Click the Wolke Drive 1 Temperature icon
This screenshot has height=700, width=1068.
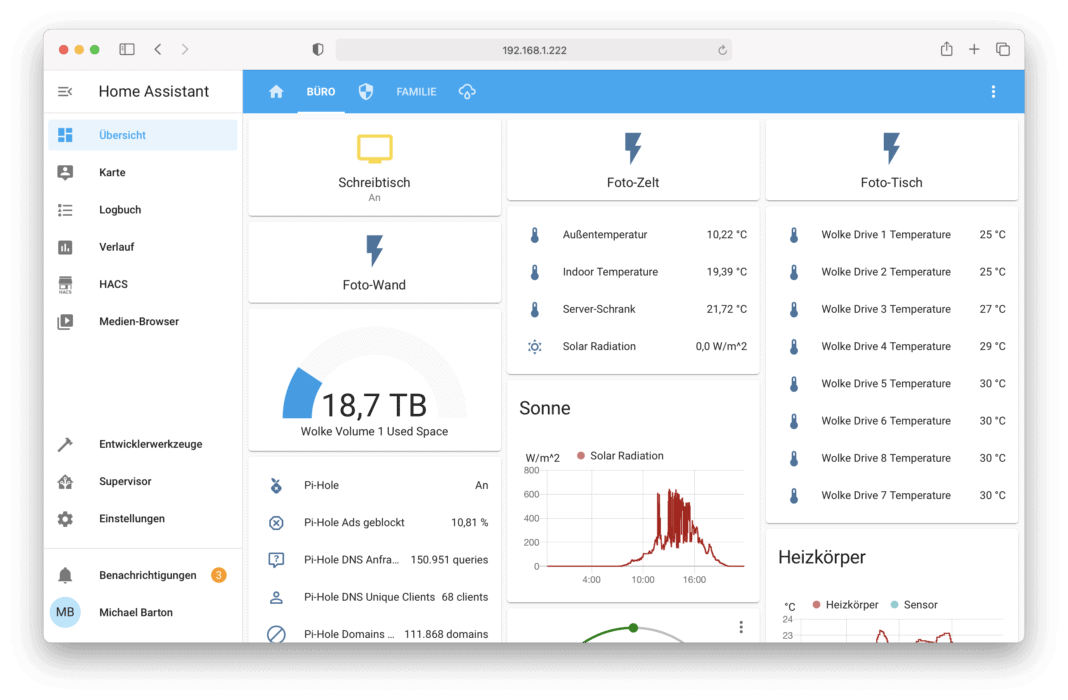coord(794,235)
